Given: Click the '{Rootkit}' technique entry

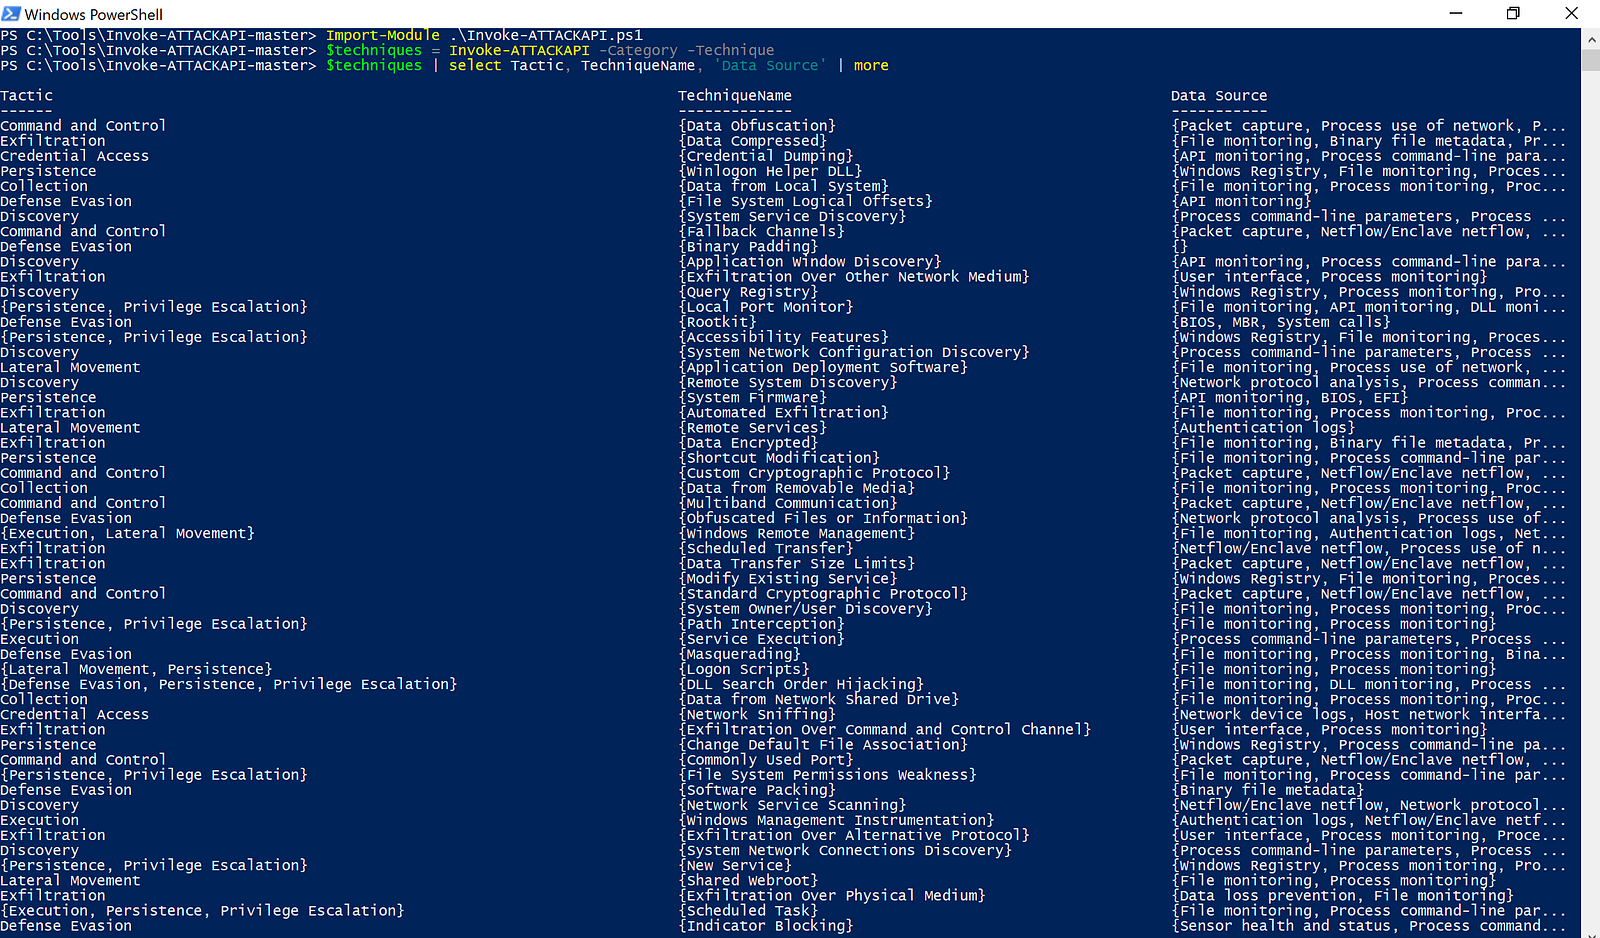Looking at the screenshot, I should [x=717, y=322].
